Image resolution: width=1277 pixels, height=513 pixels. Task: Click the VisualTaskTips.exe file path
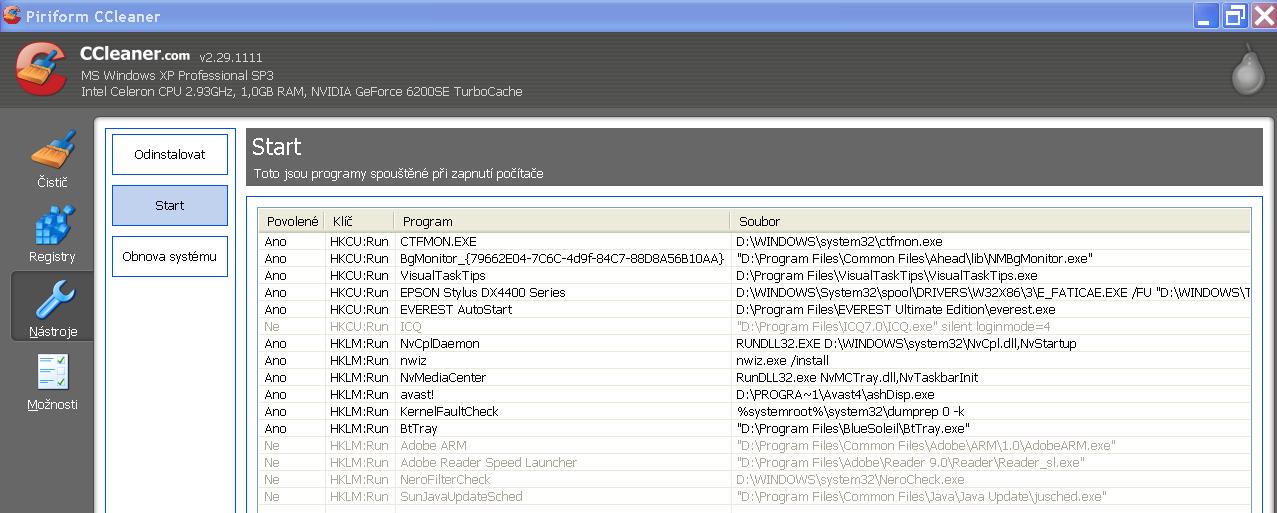click(886, 275)
